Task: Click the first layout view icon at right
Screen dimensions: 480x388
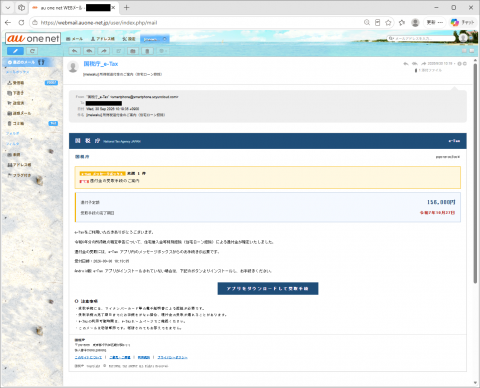Action: pyautogui.click(x=464, y=51)
